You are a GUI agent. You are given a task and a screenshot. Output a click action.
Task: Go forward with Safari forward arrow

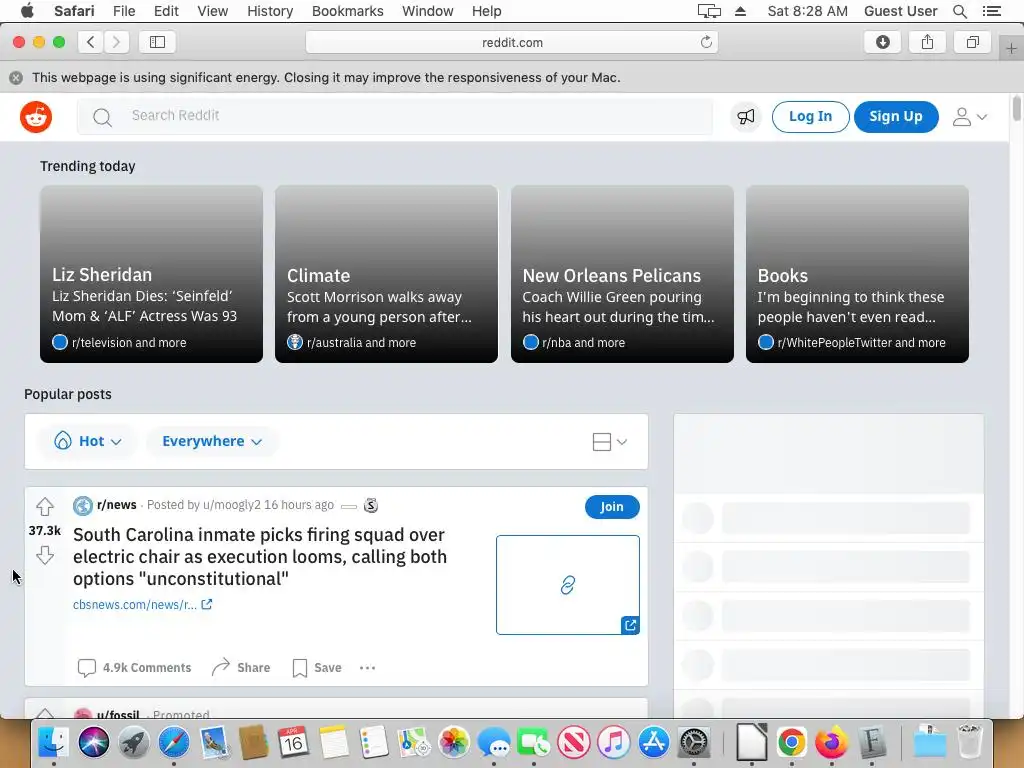[x=116, y=42]
